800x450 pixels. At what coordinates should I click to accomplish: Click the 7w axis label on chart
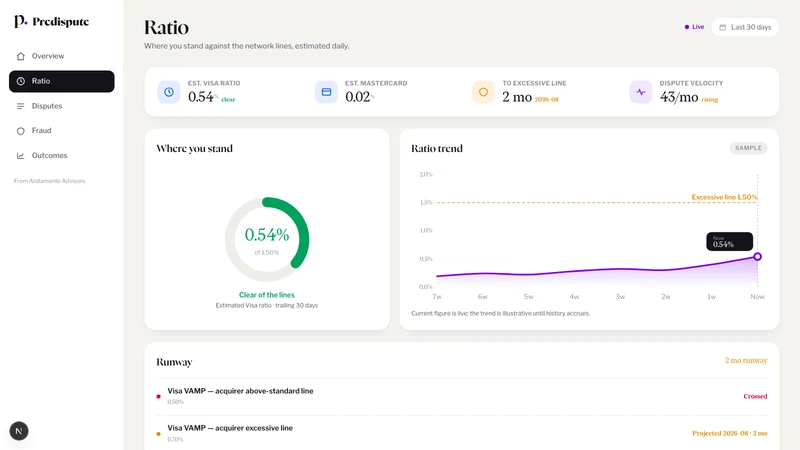pos(437,296)
